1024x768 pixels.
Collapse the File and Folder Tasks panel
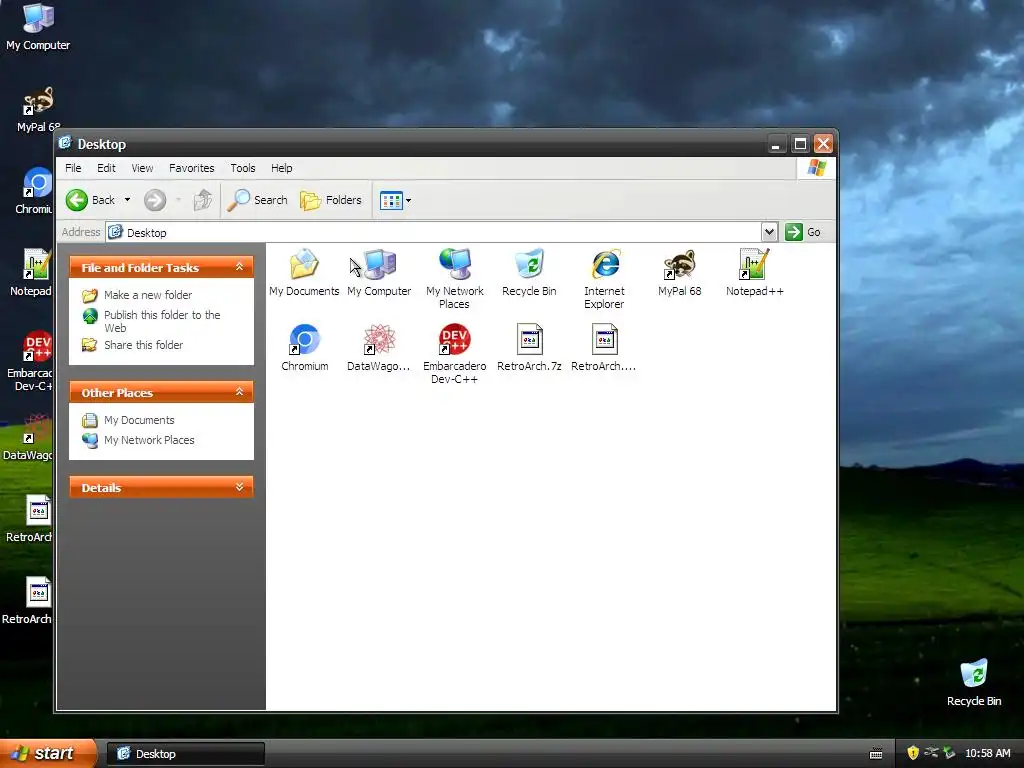(240, 267)
